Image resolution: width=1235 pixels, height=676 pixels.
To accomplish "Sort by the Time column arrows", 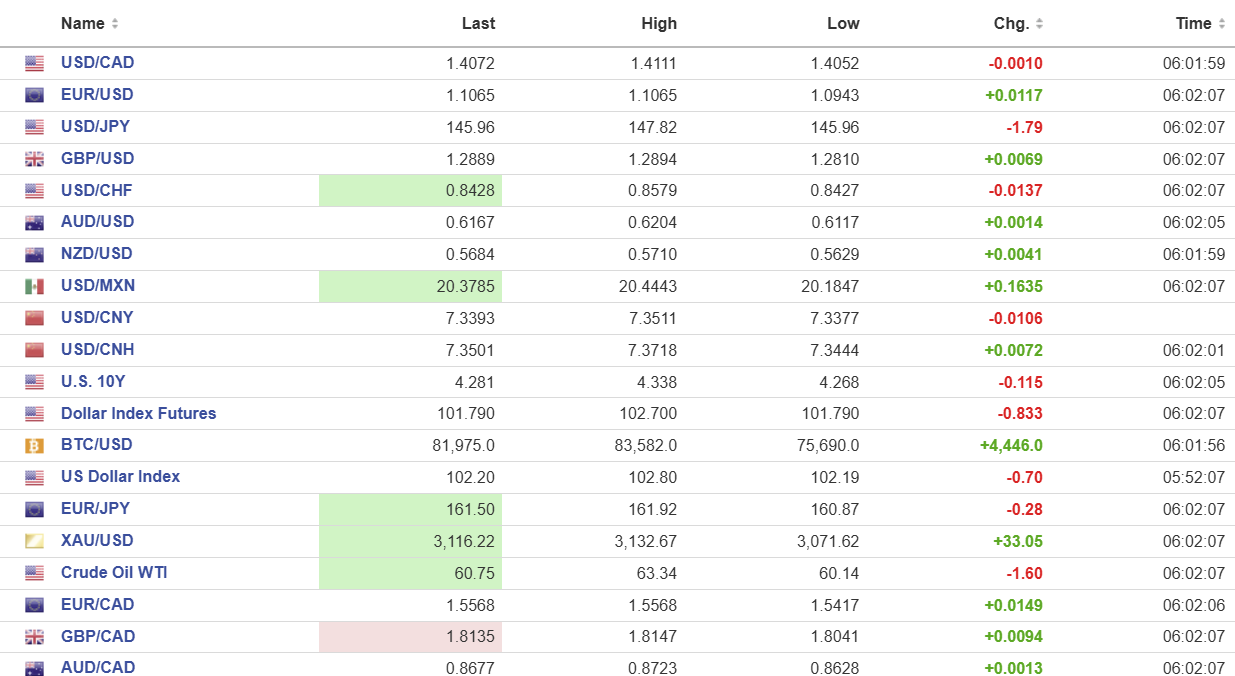I will click(1221, 24).
